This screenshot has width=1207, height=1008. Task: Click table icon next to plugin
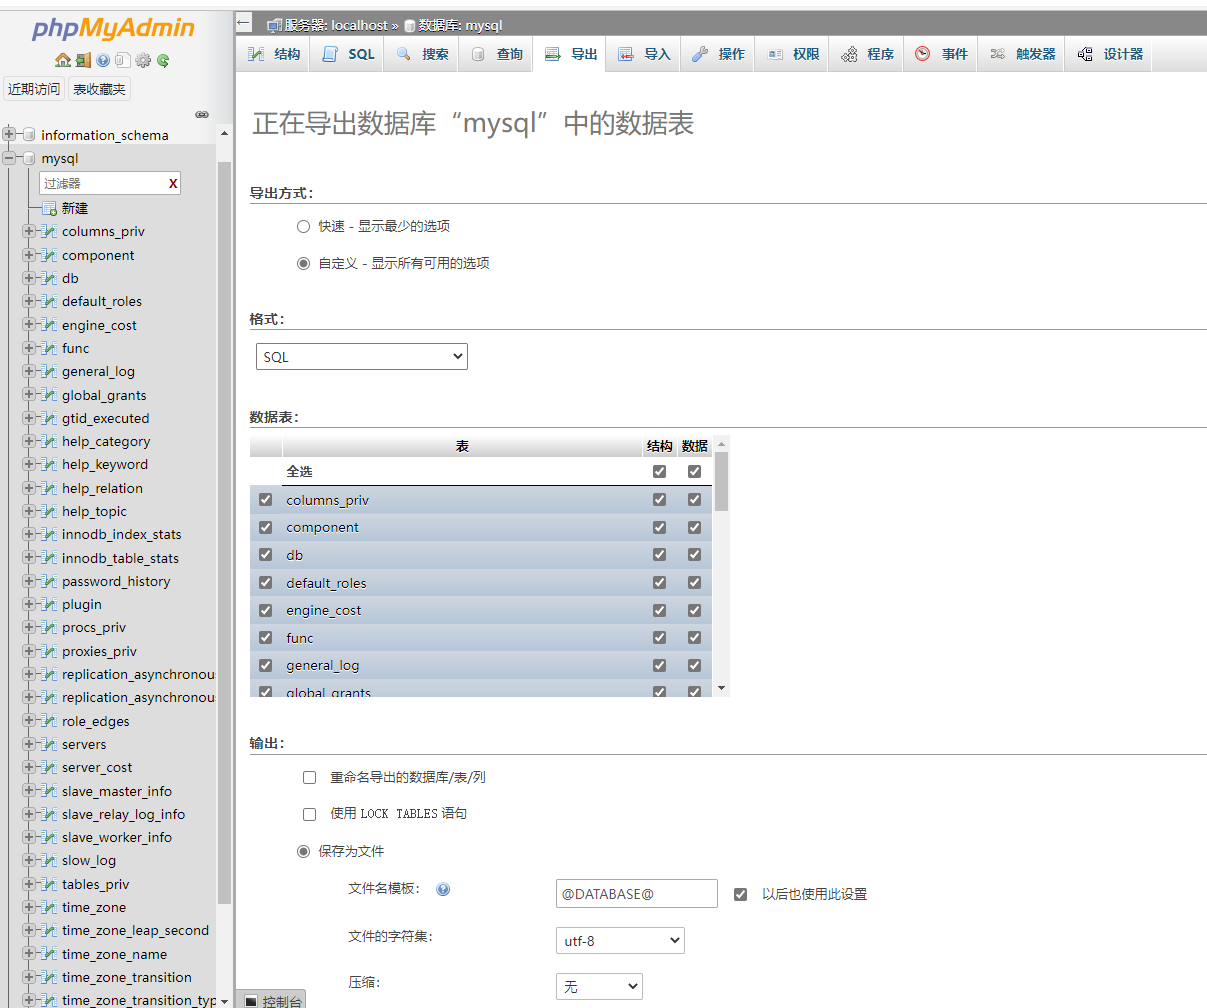click(x=49, y=604)
